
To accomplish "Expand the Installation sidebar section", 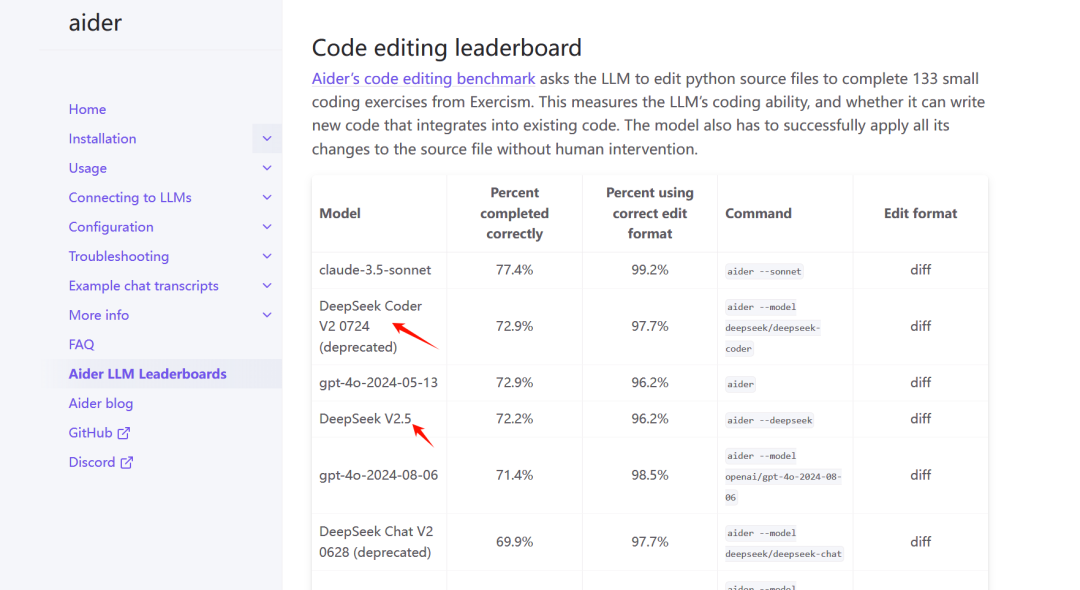I will [267, 139].
